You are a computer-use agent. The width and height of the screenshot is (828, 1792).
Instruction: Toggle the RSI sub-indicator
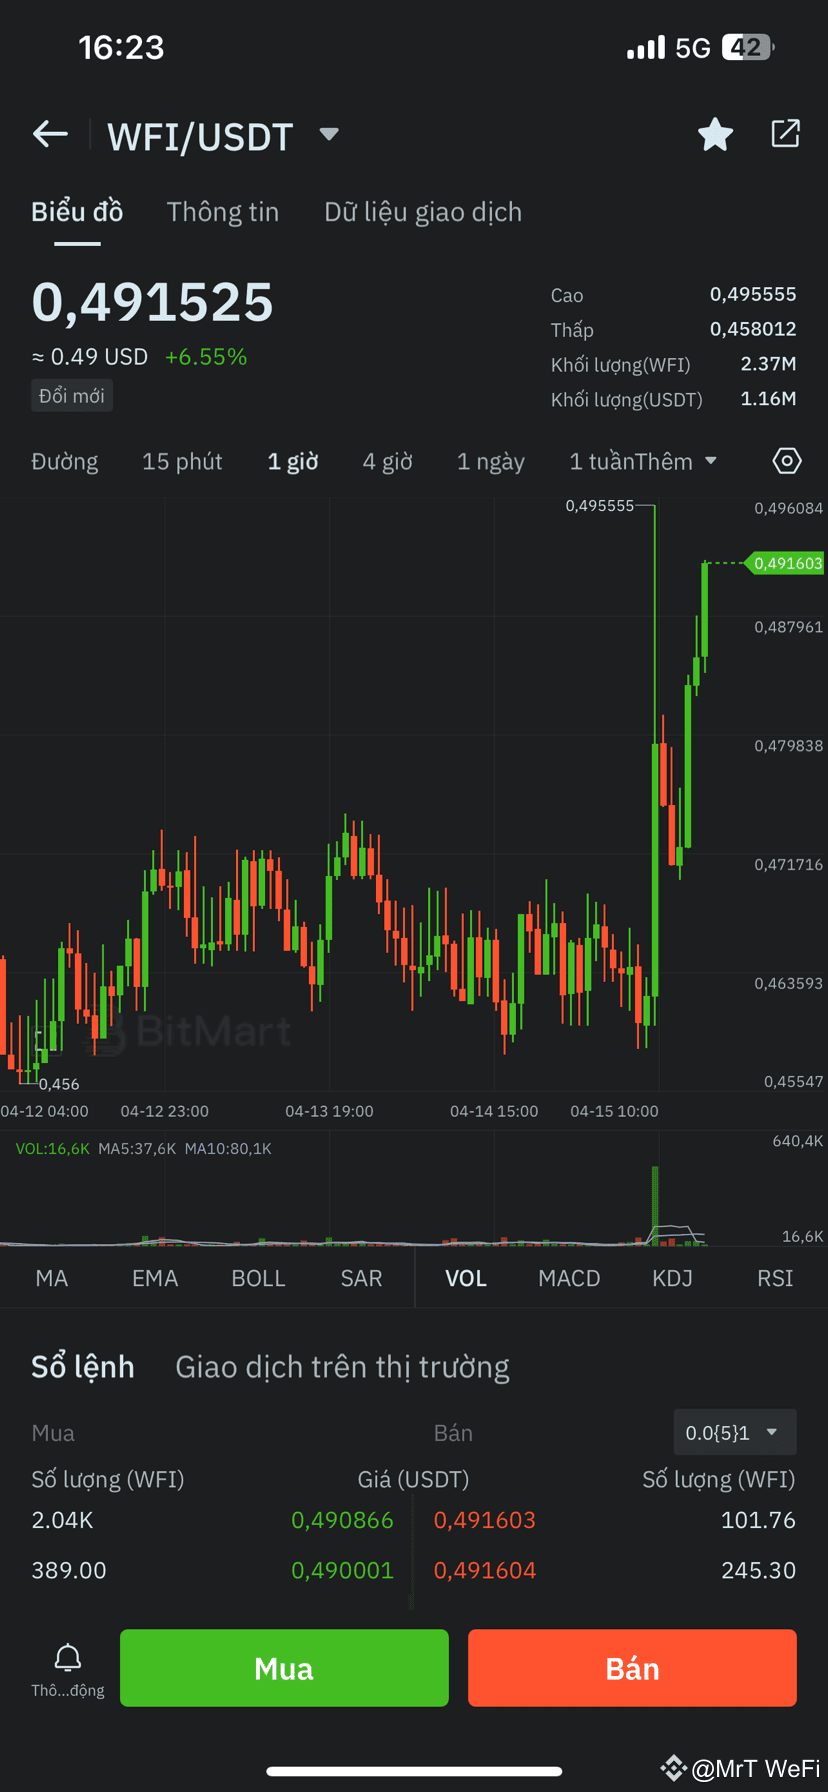(x=775, y=1278)
